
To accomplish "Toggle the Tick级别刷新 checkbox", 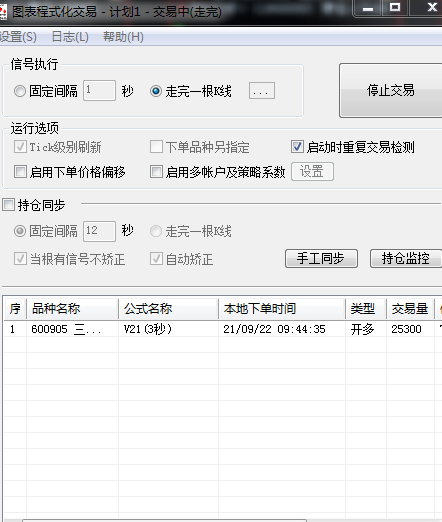I will [20, 147].
